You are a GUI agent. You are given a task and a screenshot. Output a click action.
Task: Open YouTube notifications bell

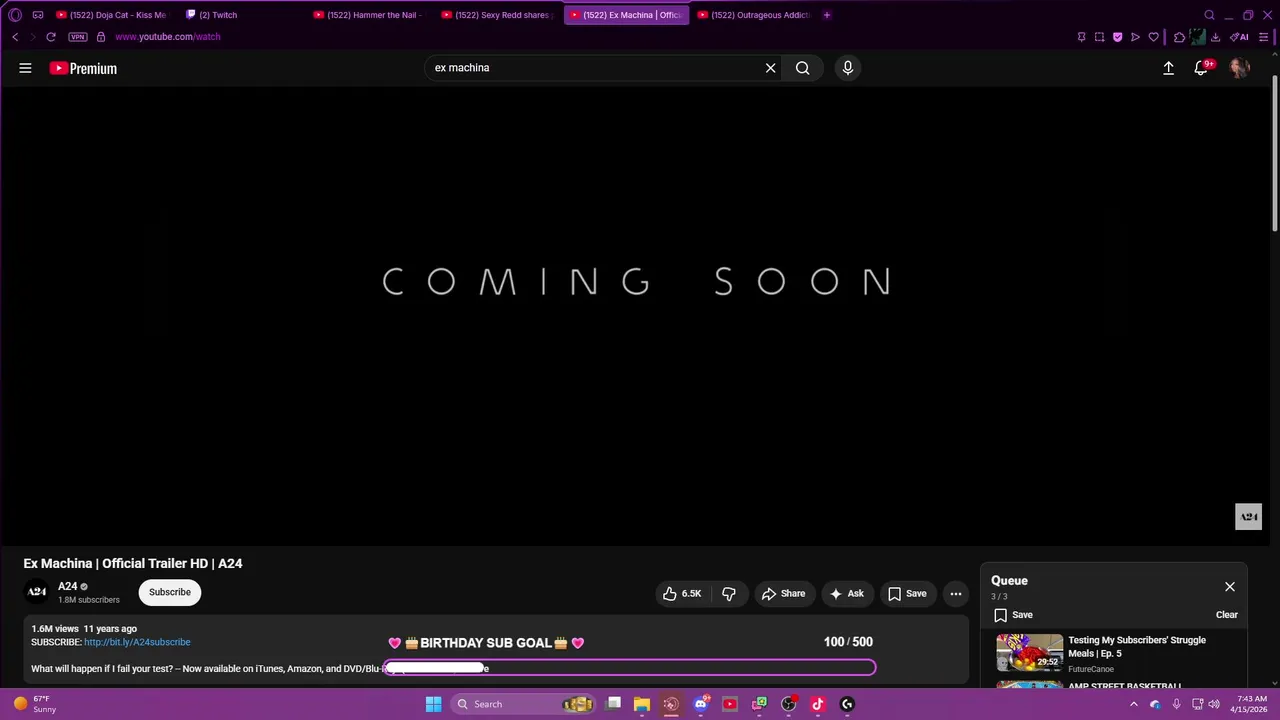1202,68
